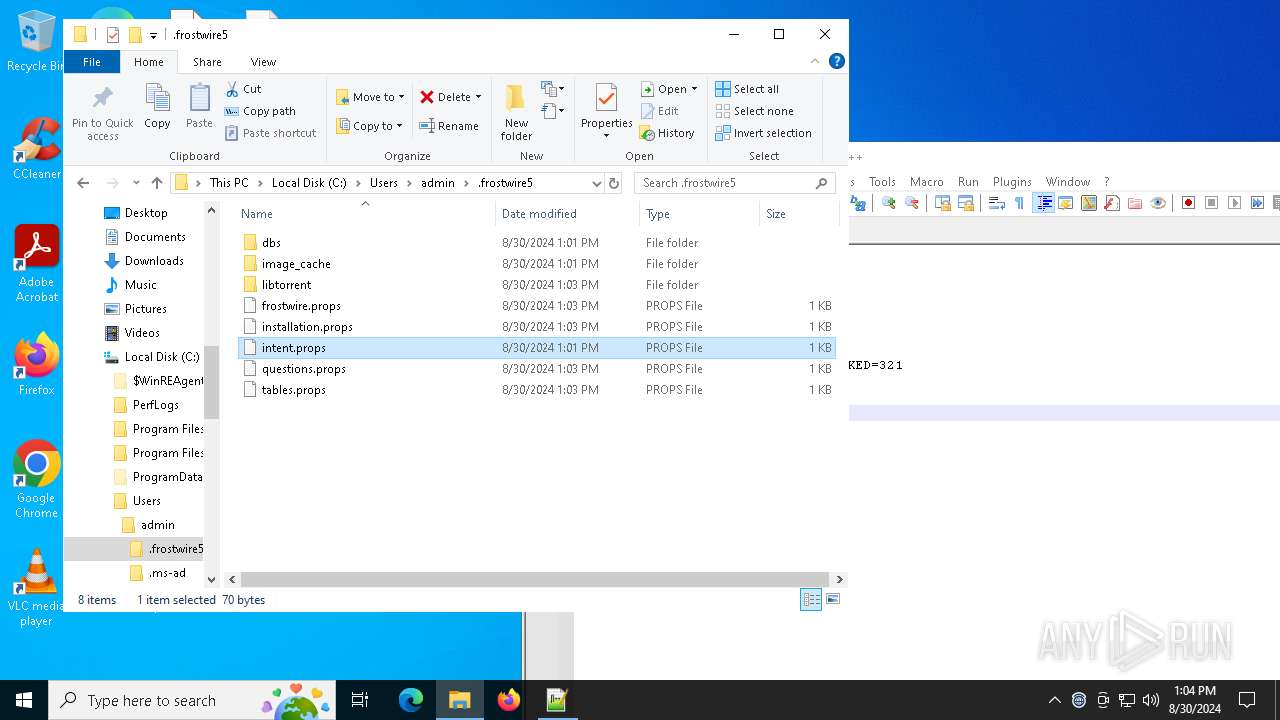Click Copy path in ribbon
This screenshot has width=1280, height=720.
[x=260, y=111]
